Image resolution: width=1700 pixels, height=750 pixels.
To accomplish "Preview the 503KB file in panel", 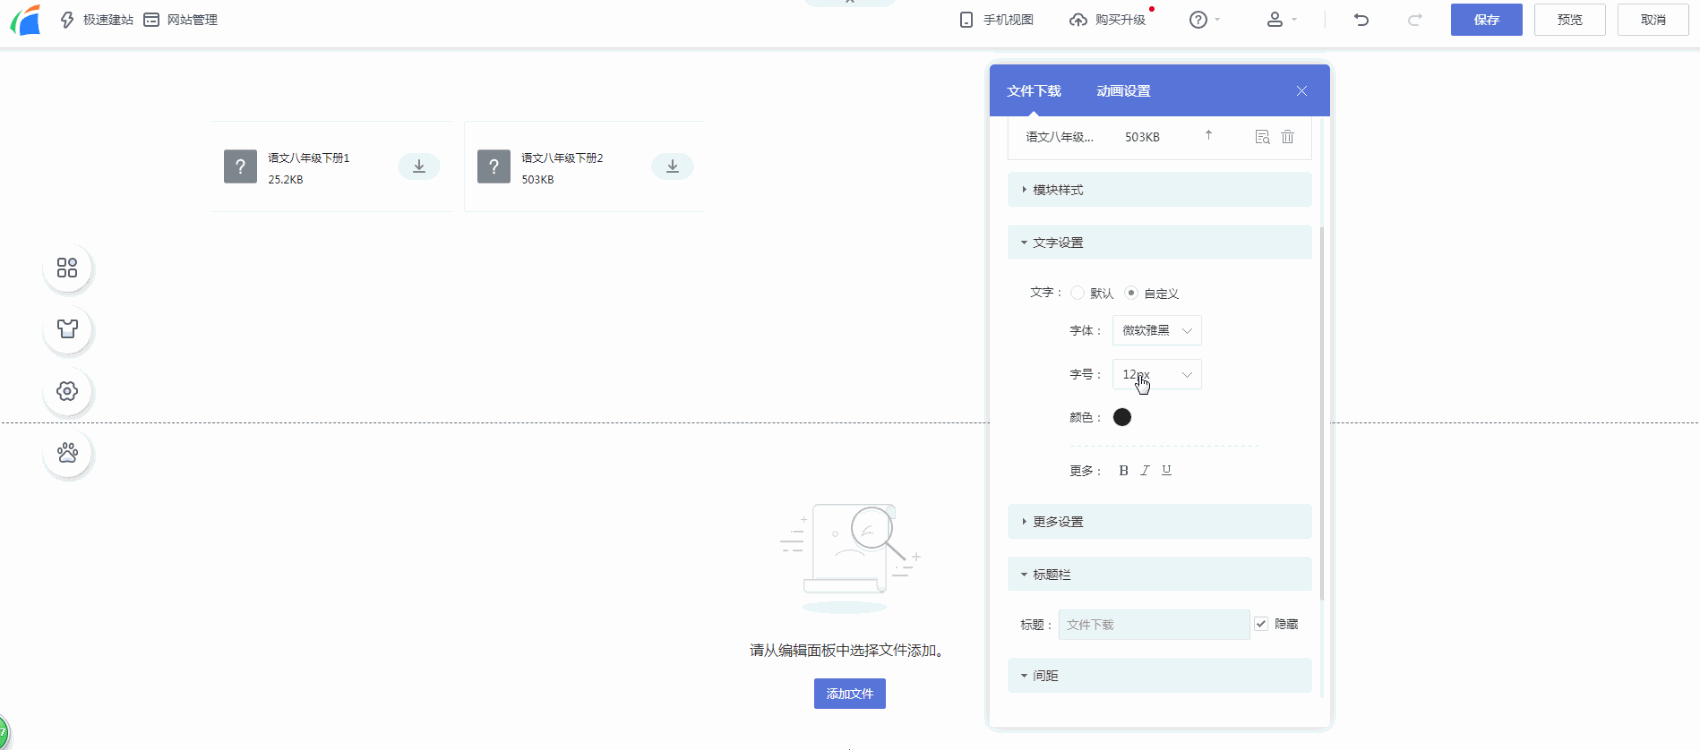I will (1262, 137).
